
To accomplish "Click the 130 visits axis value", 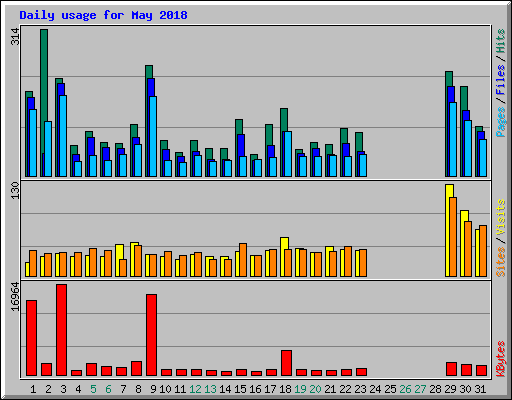I will (15, 190).
